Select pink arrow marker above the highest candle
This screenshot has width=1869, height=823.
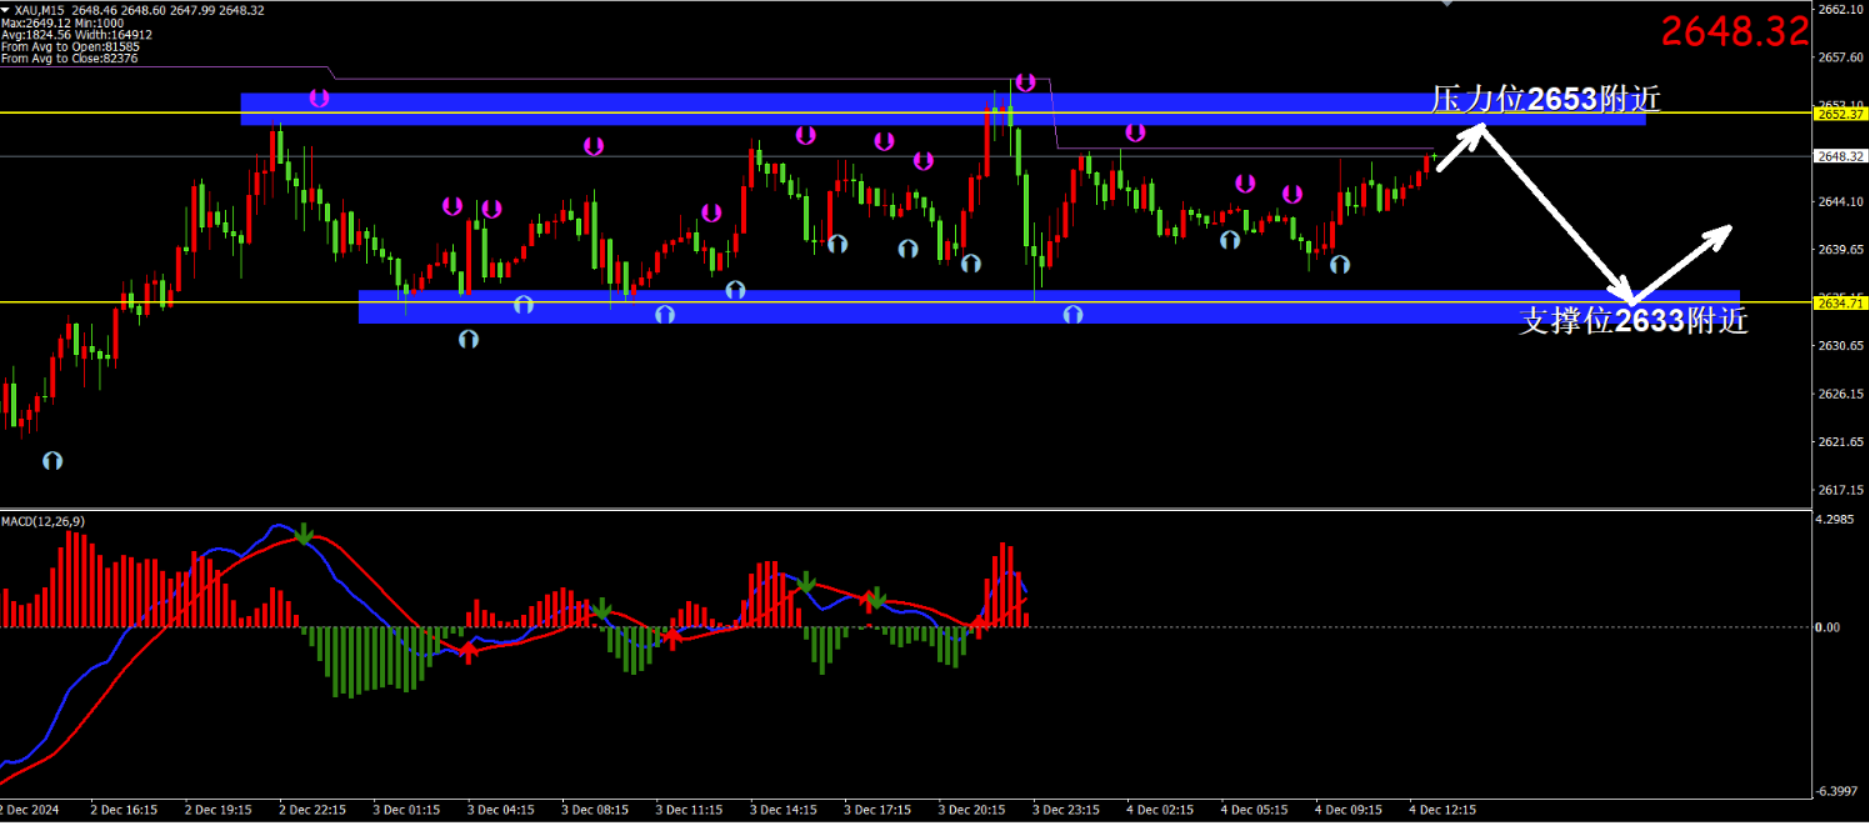pos(1025,82)
